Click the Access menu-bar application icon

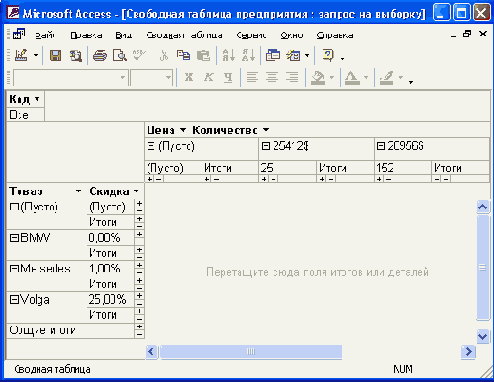19,34
